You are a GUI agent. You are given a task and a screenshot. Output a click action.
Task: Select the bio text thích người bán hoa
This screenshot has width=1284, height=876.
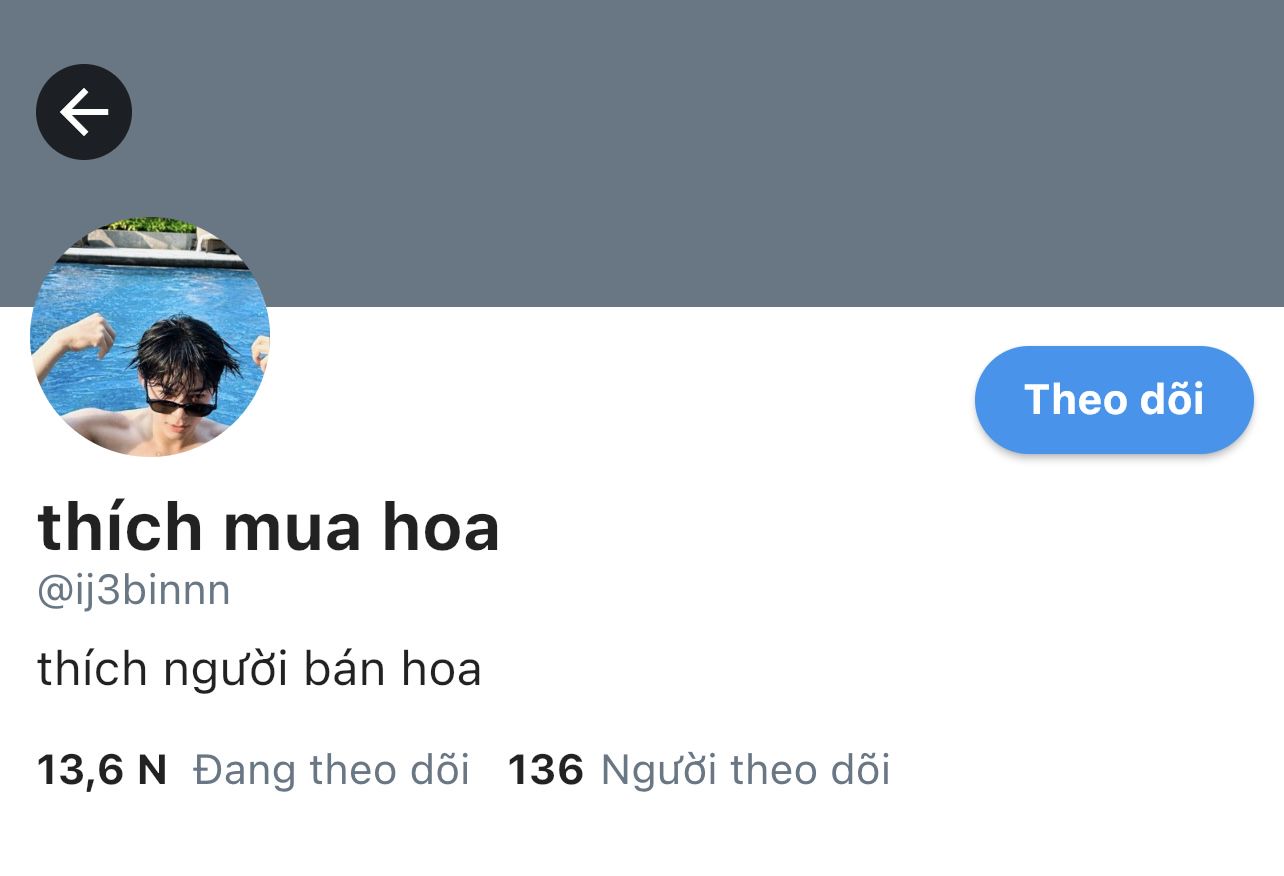tap(260, 670)
